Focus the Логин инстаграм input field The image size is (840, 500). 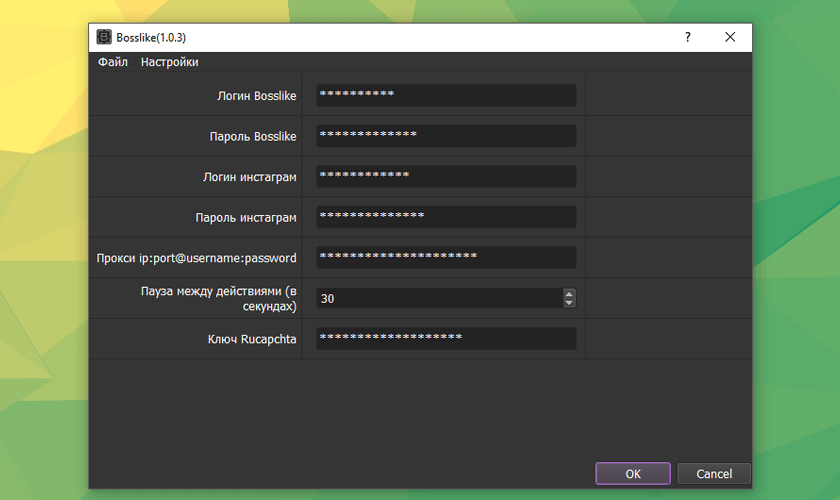(x=446, y=176)
